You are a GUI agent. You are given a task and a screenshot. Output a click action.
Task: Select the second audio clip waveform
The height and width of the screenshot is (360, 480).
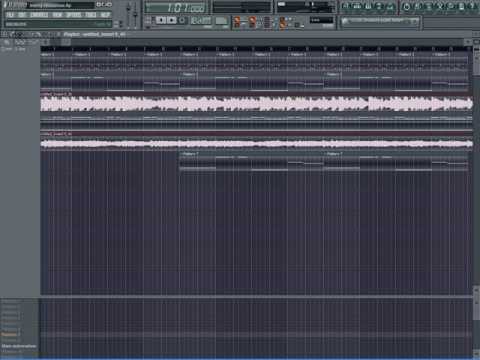tap(256, 144)
